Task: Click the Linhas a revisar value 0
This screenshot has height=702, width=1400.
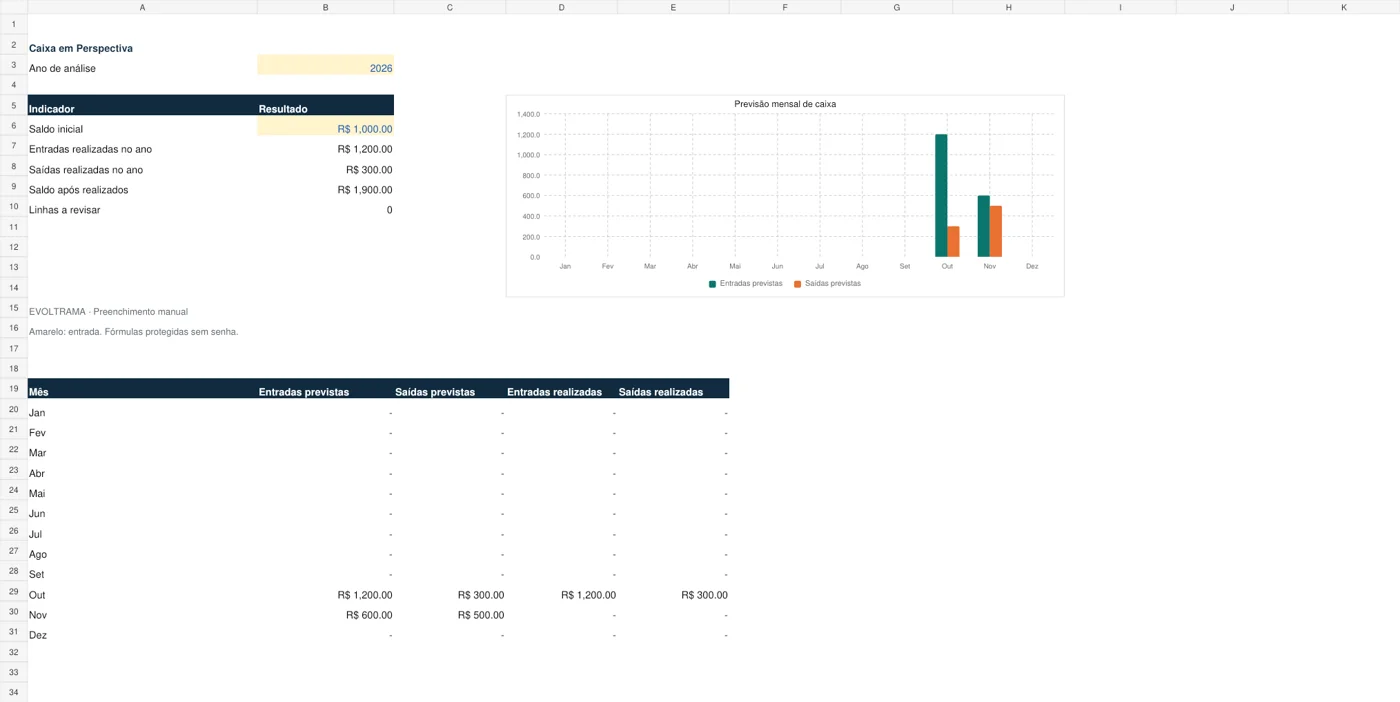Action: pyautogui.click(x=389, y=210)
